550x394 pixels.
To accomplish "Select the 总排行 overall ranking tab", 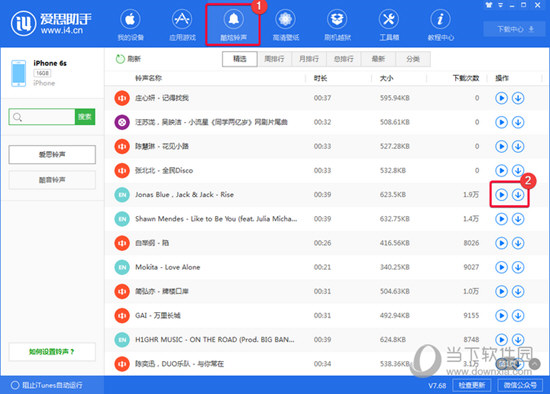I will (x=344, y=59).
